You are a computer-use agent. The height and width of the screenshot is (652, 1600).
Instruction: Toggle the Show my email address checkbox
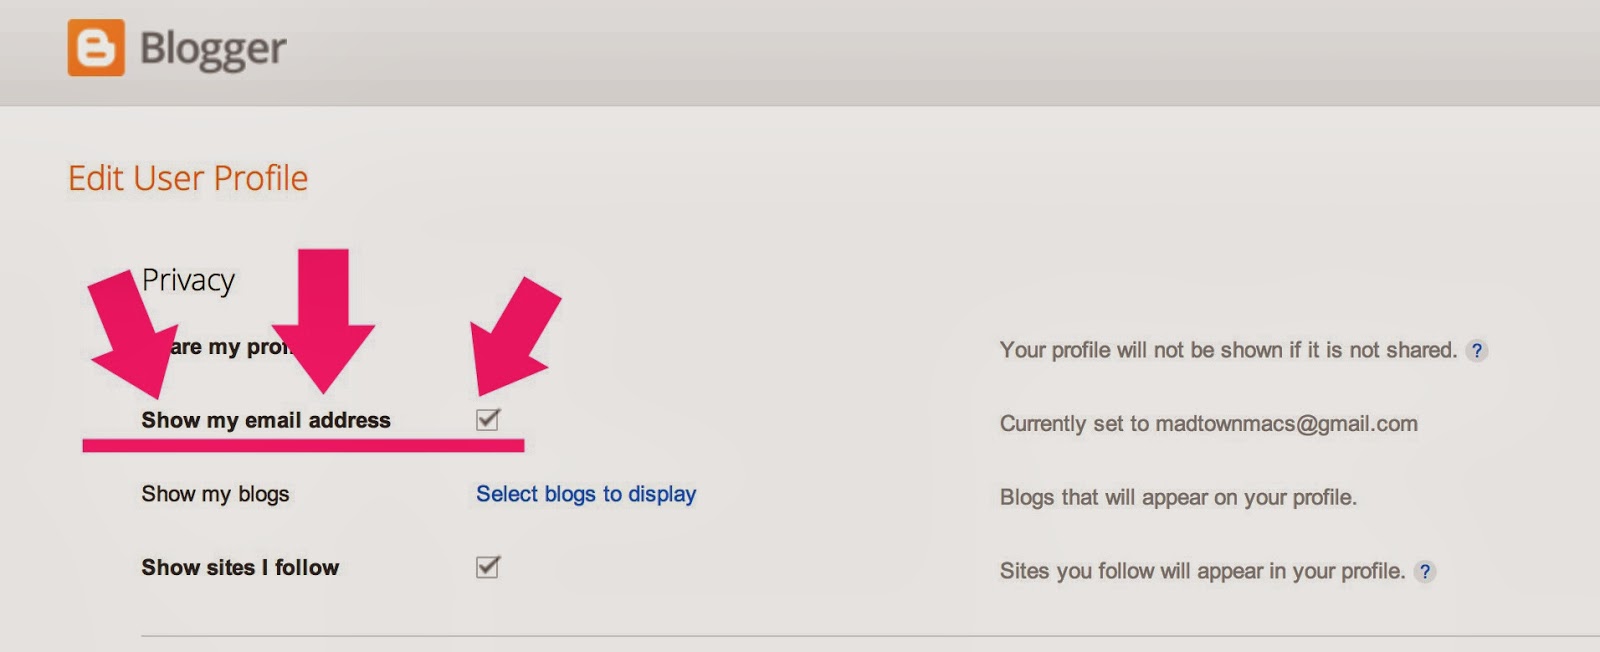(488, 420)
